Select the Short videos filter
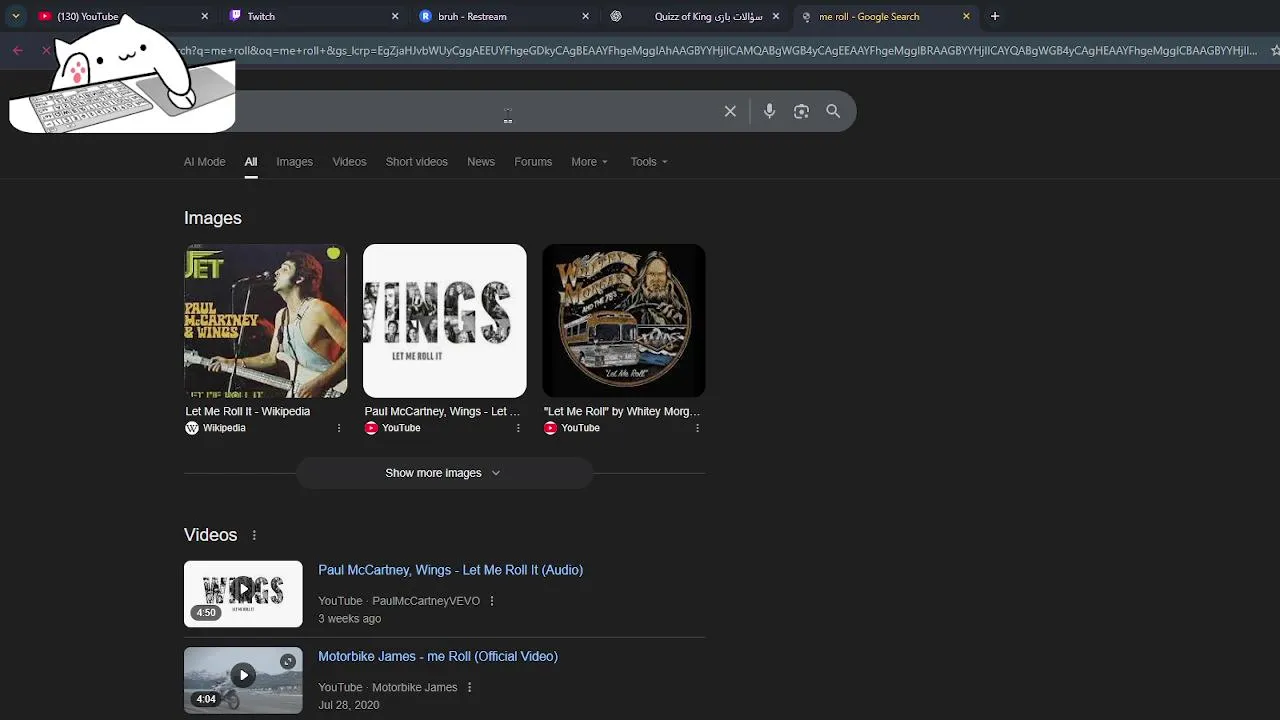The height and width of the screenshot is (720, 1280). coord(416,162)
